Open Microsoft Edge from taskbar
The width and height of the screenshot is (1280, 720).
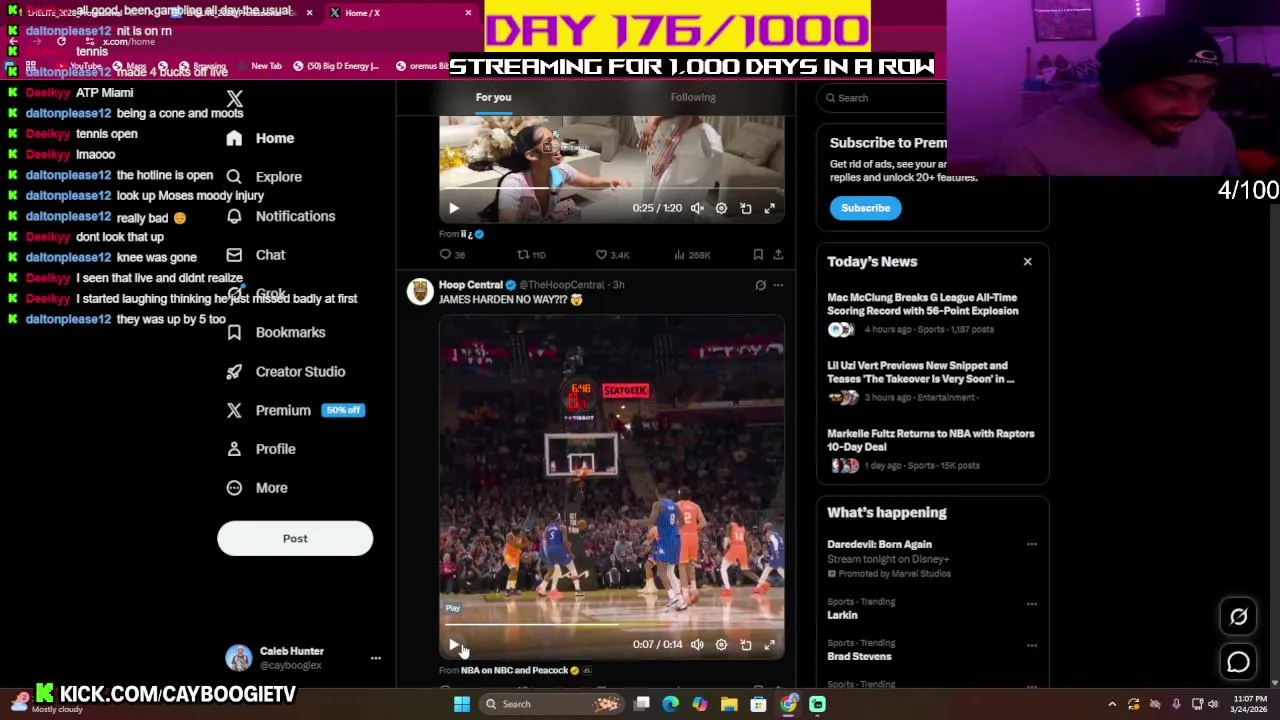(x=670, y=704)
